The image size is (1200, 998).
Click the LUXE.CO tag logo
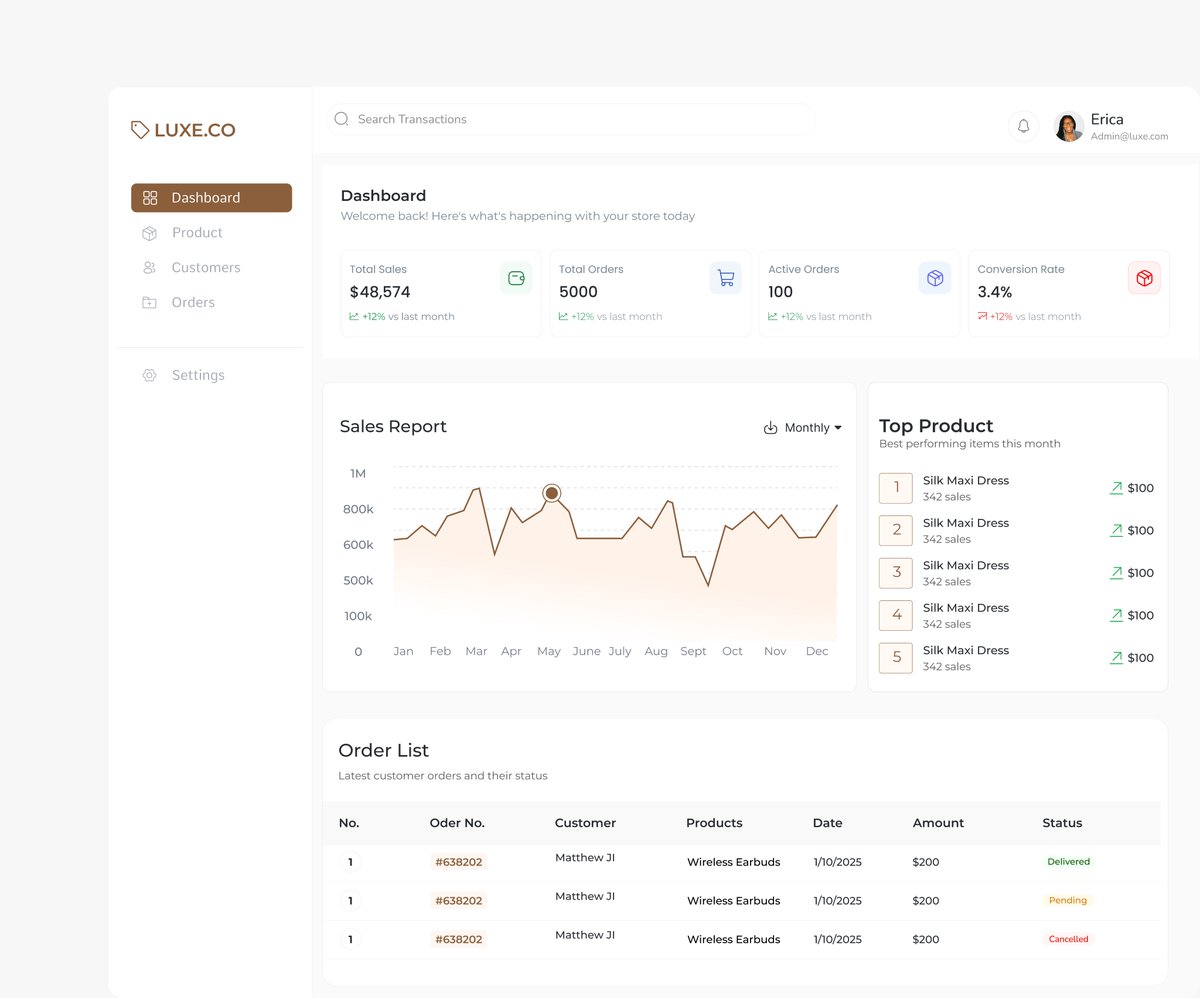[x=183, y=129]
